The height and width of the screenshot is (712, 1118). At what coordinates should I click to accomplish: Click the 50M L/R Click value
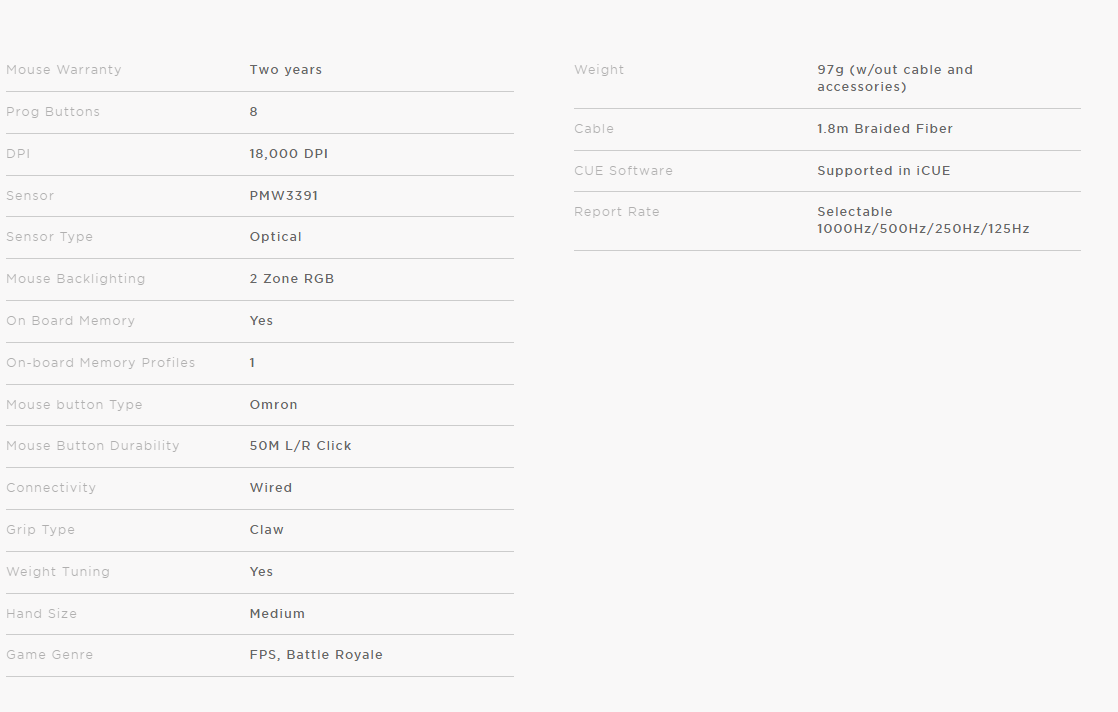(x=300, y=446)
